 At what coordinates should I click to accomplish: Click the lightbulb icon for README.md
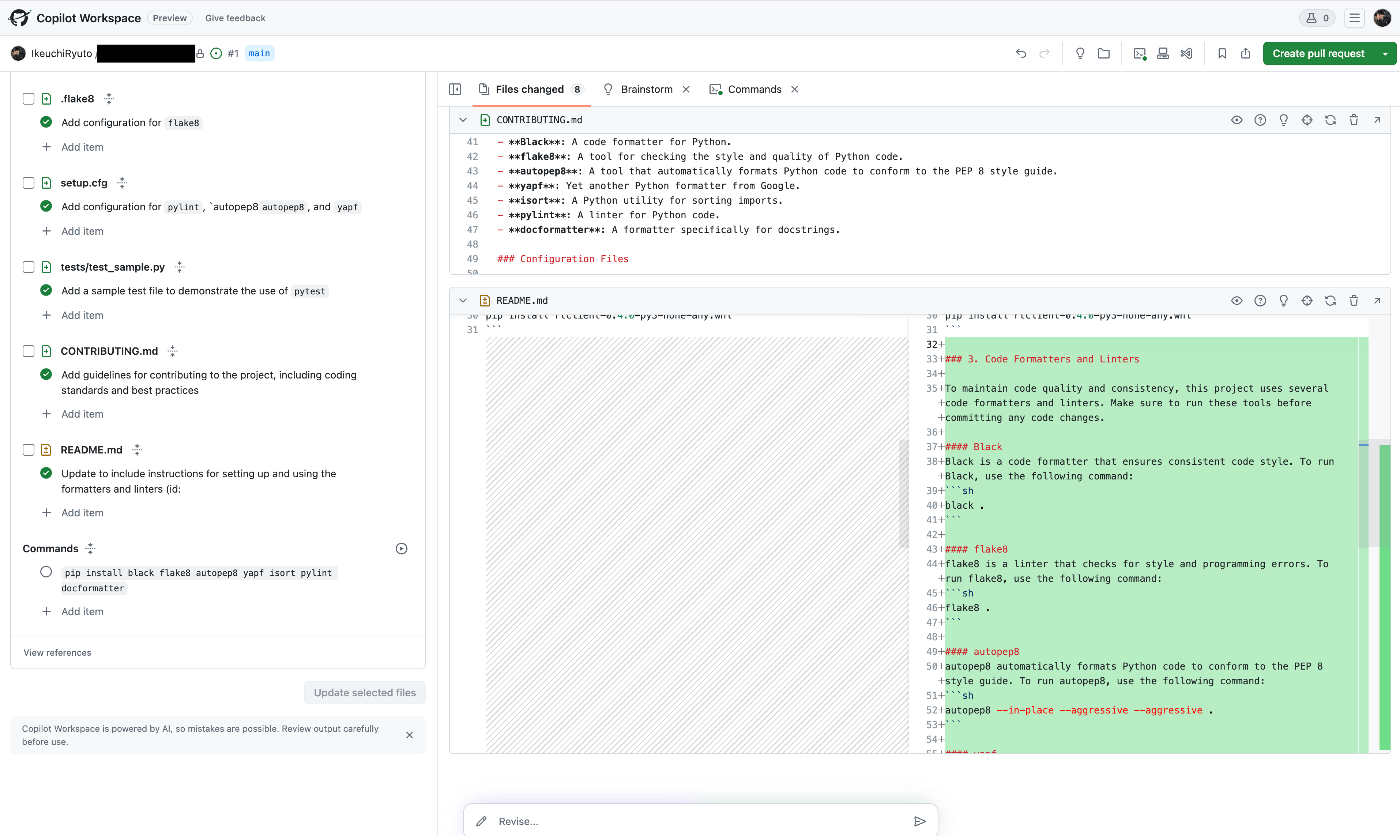pyautogui.click(x=1284, y=300)
